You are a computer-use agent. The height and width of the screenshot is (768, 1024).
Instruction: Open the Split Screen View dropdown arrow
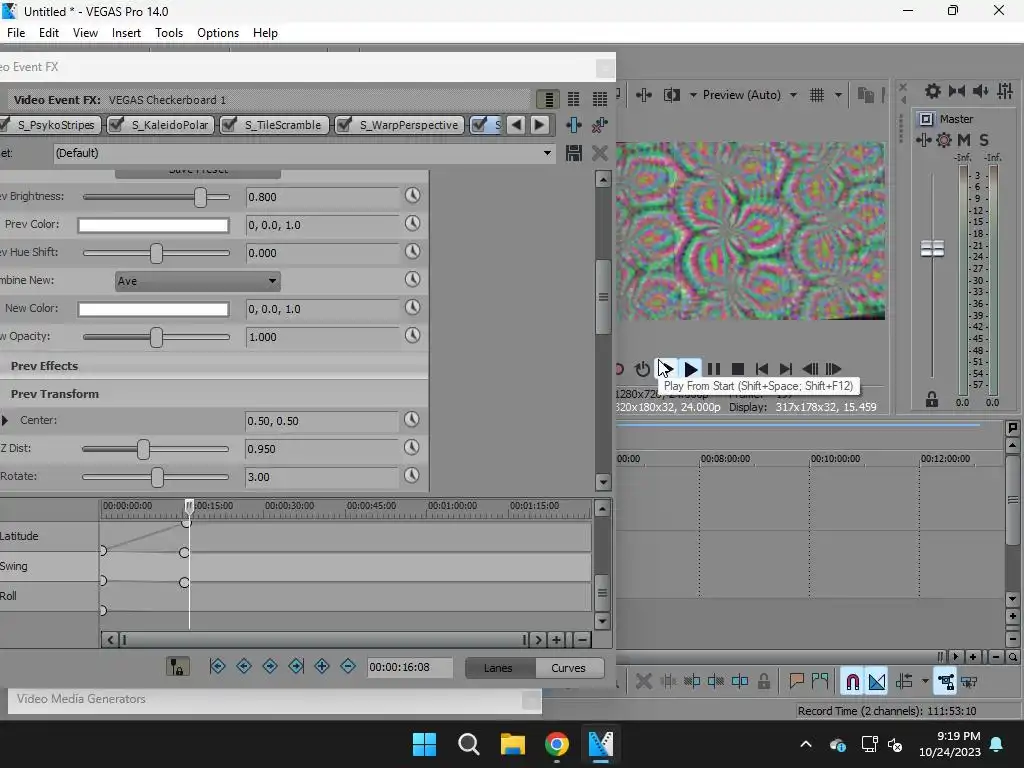[693, 95]
